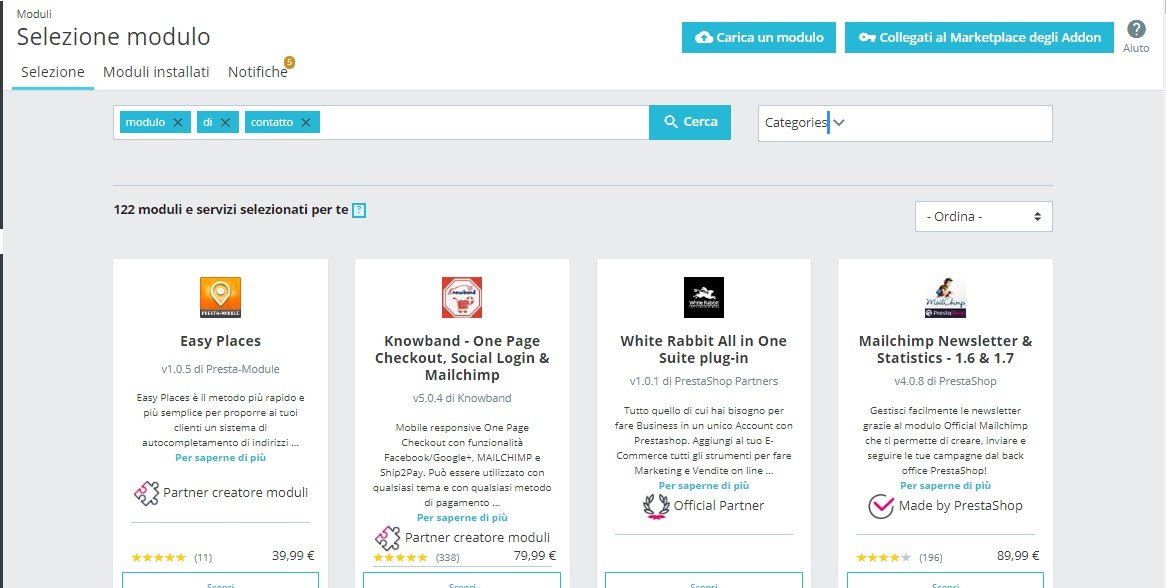Screen dimensions: 1166x588
Task: Open 'Per saperne di più' for Mailchimp
Action: coord(945,485)
